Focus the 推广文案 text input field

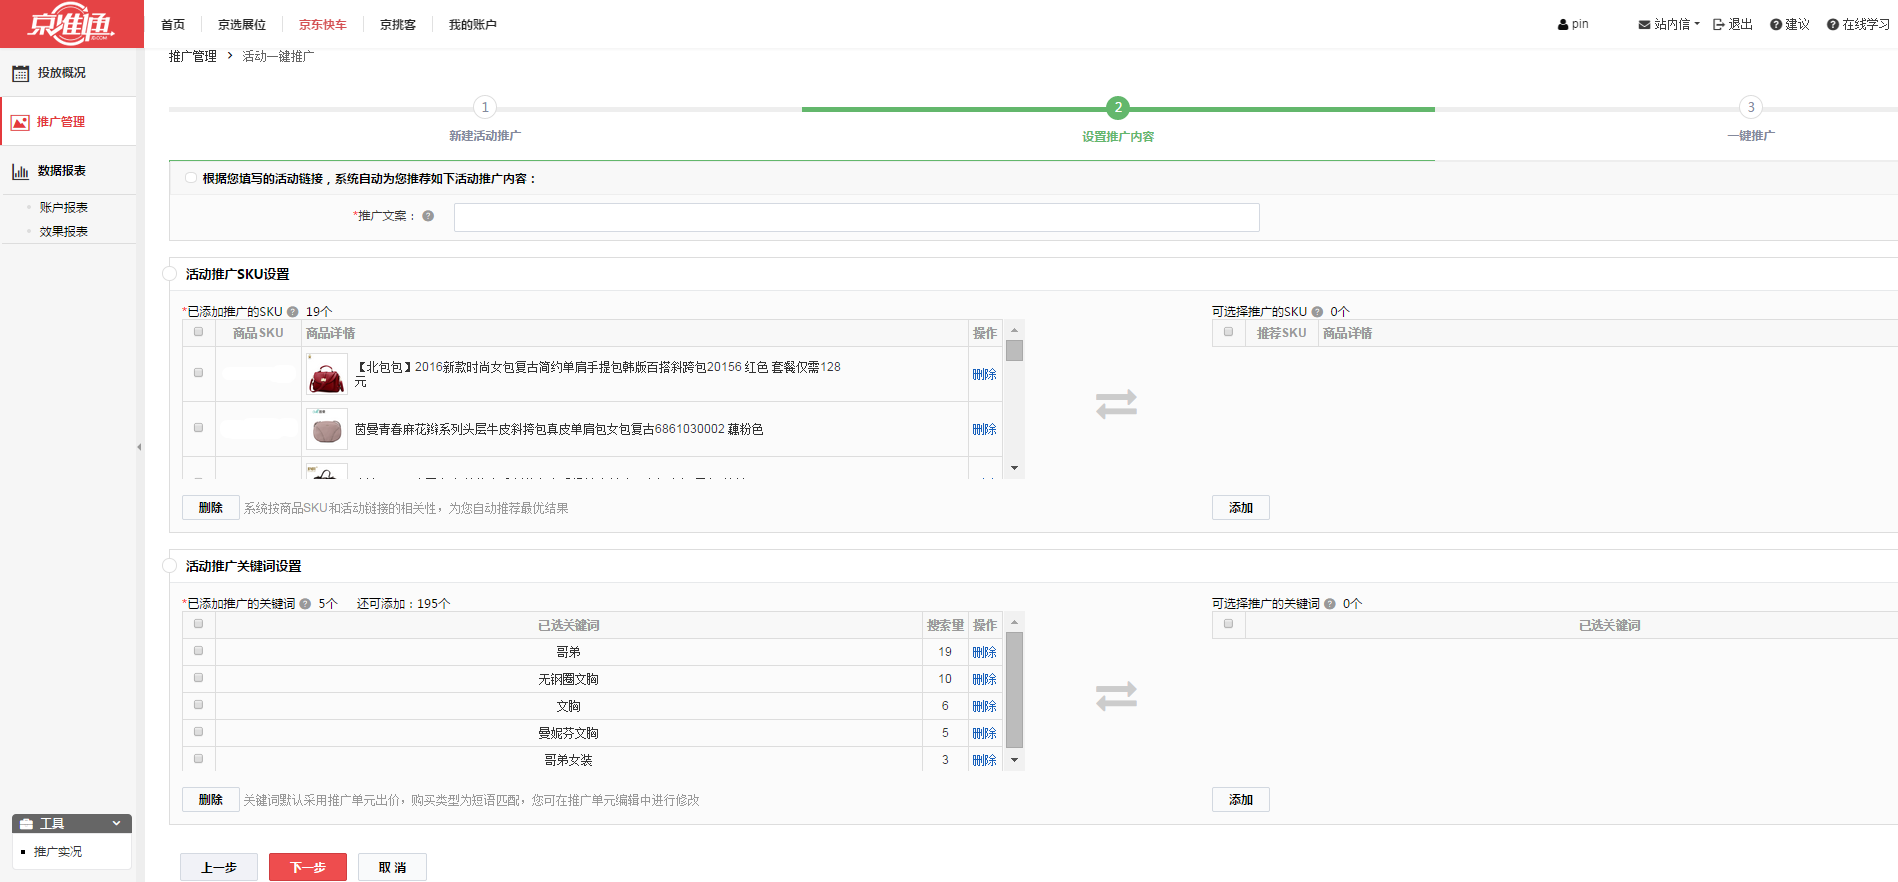[856, 217]
